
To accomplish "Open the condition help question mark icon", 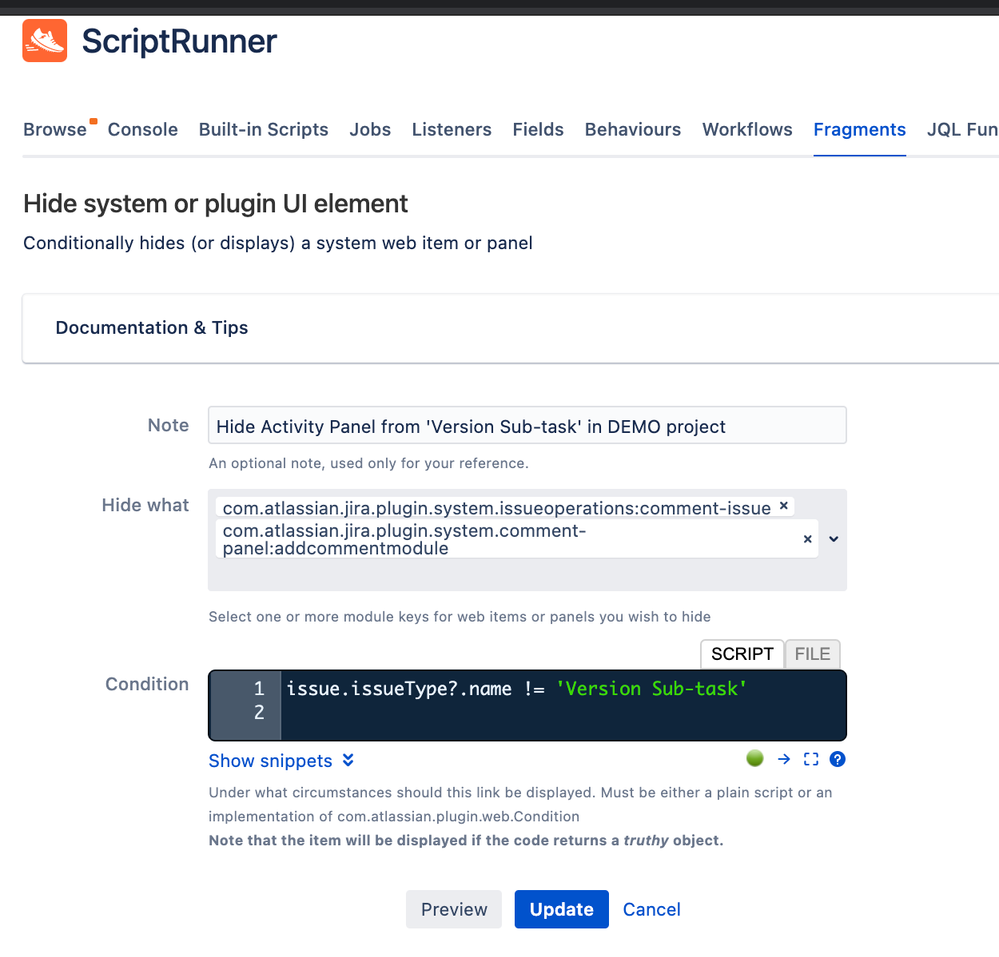I will 838,759.
